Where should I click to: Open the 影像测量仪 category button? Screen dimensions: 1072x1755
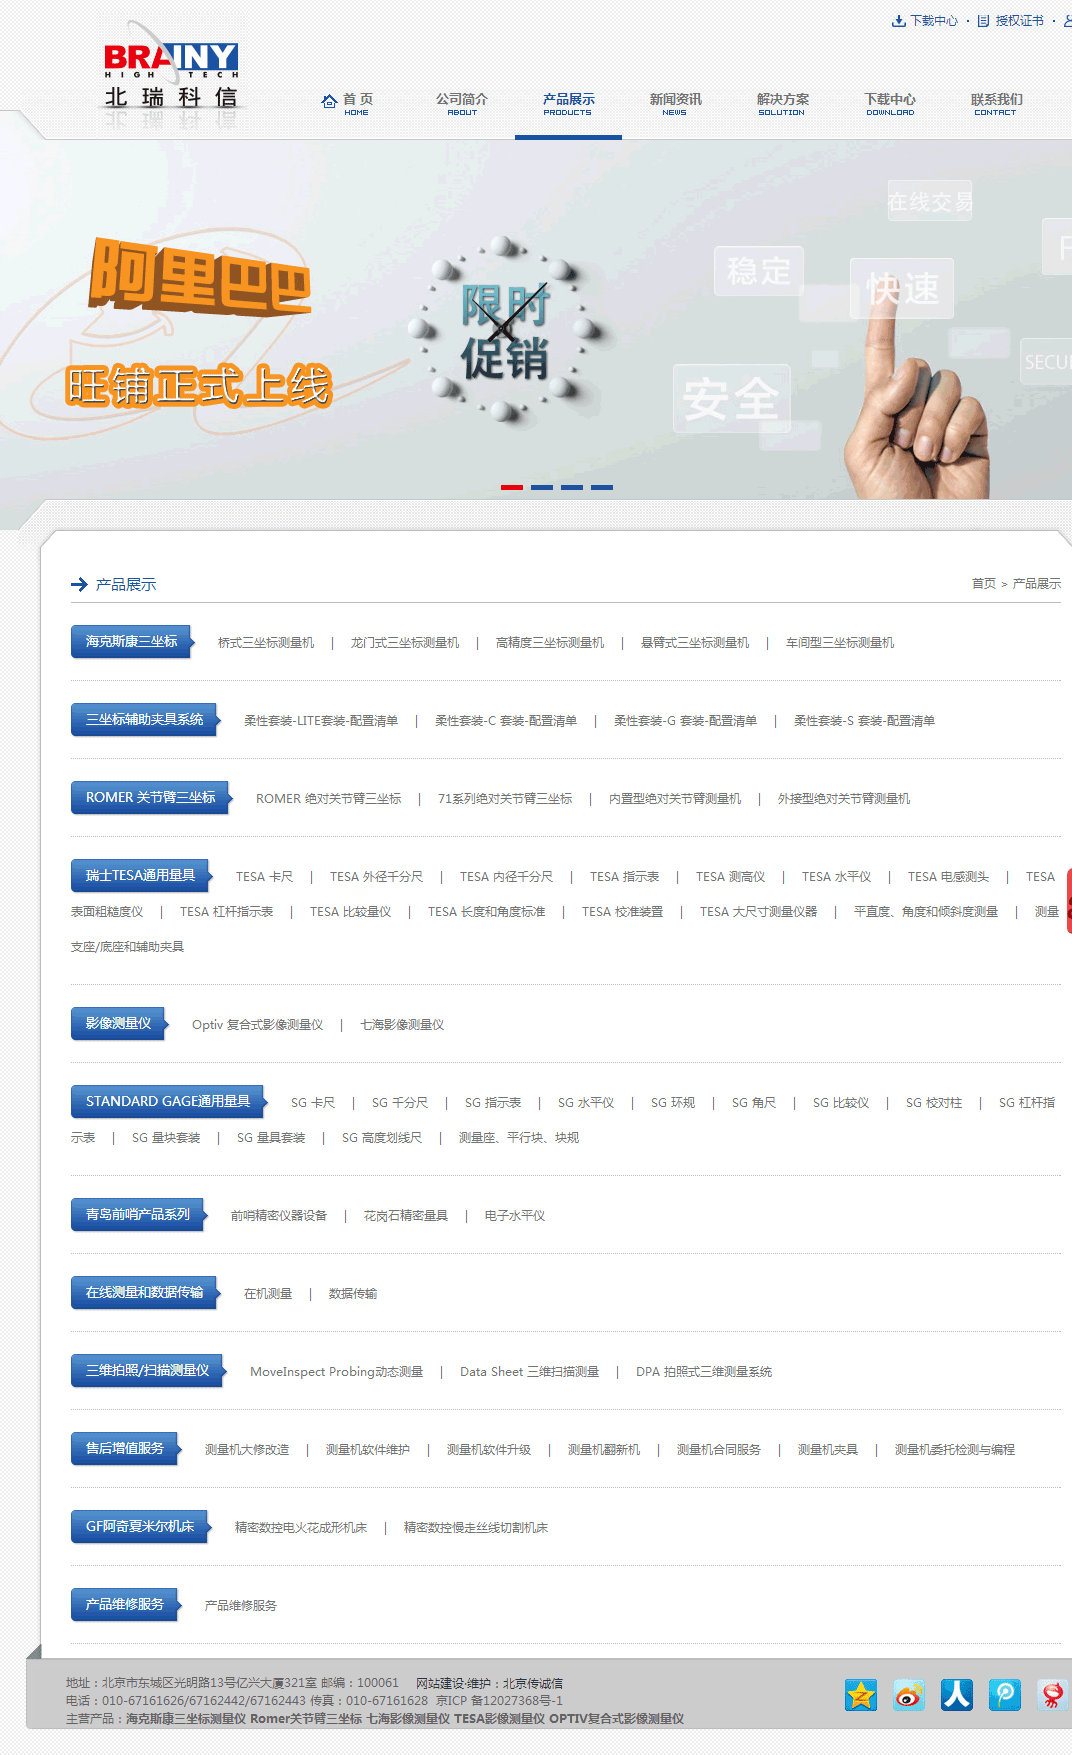tap(118, 1024)
